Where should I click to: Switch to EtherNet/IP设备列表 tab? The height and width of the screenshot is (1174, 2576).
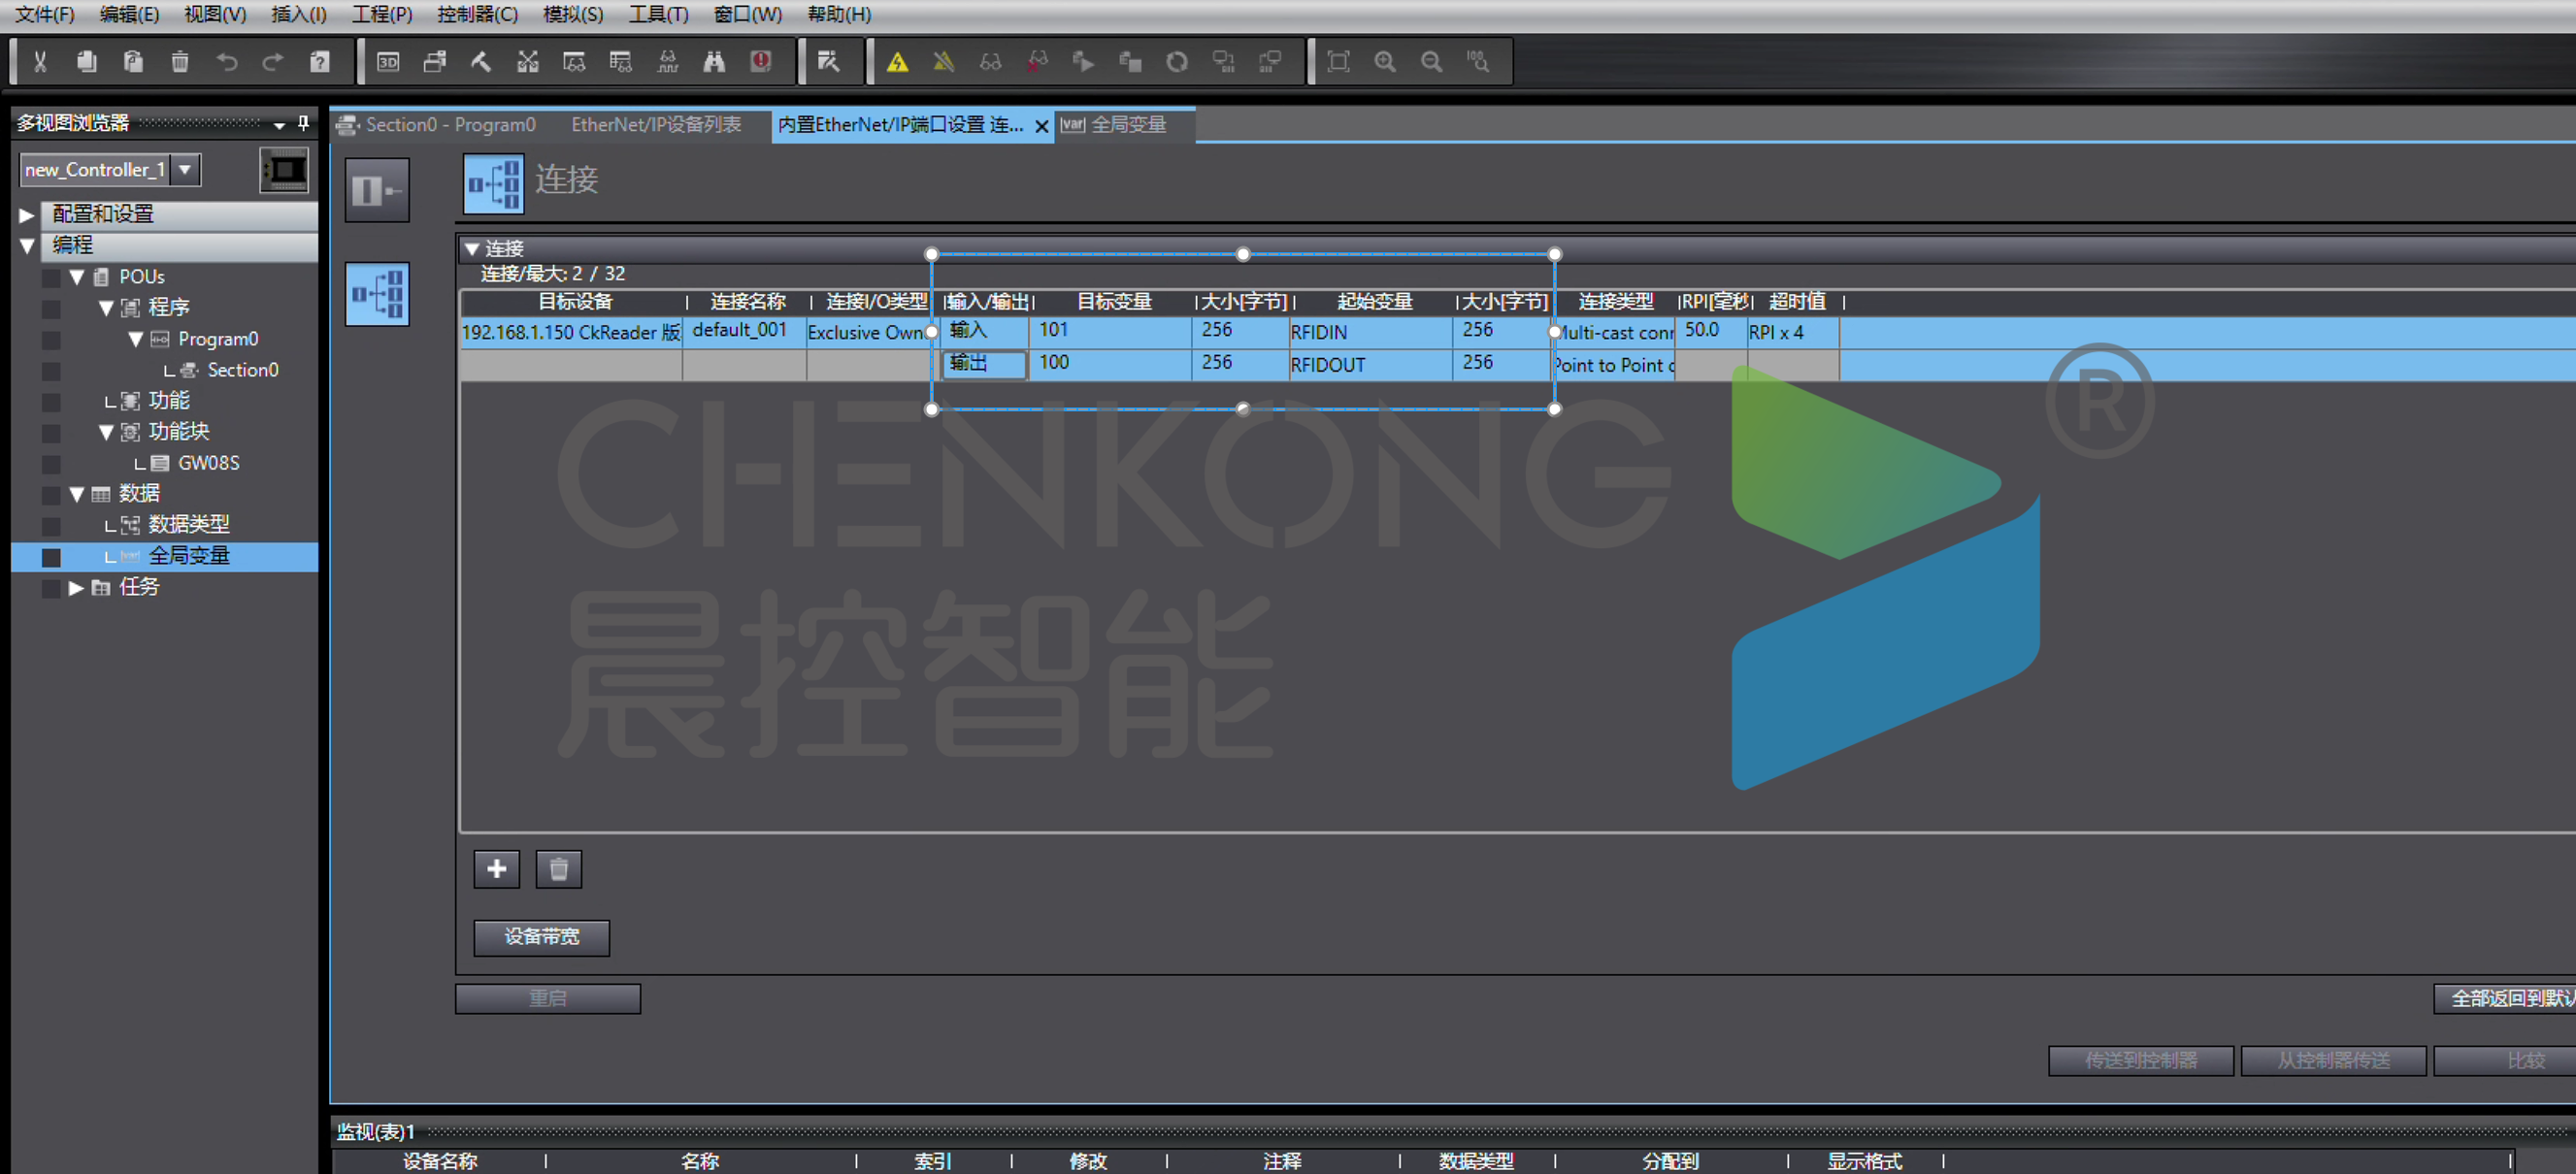click(656, 125)
